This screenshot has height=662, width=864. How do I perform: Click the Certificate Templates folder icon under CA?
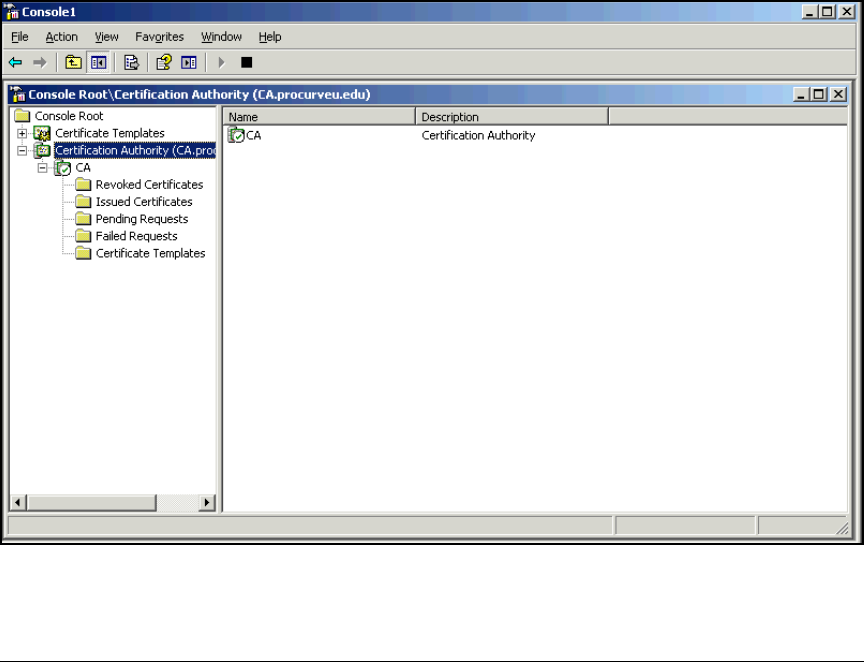(83, 253)
